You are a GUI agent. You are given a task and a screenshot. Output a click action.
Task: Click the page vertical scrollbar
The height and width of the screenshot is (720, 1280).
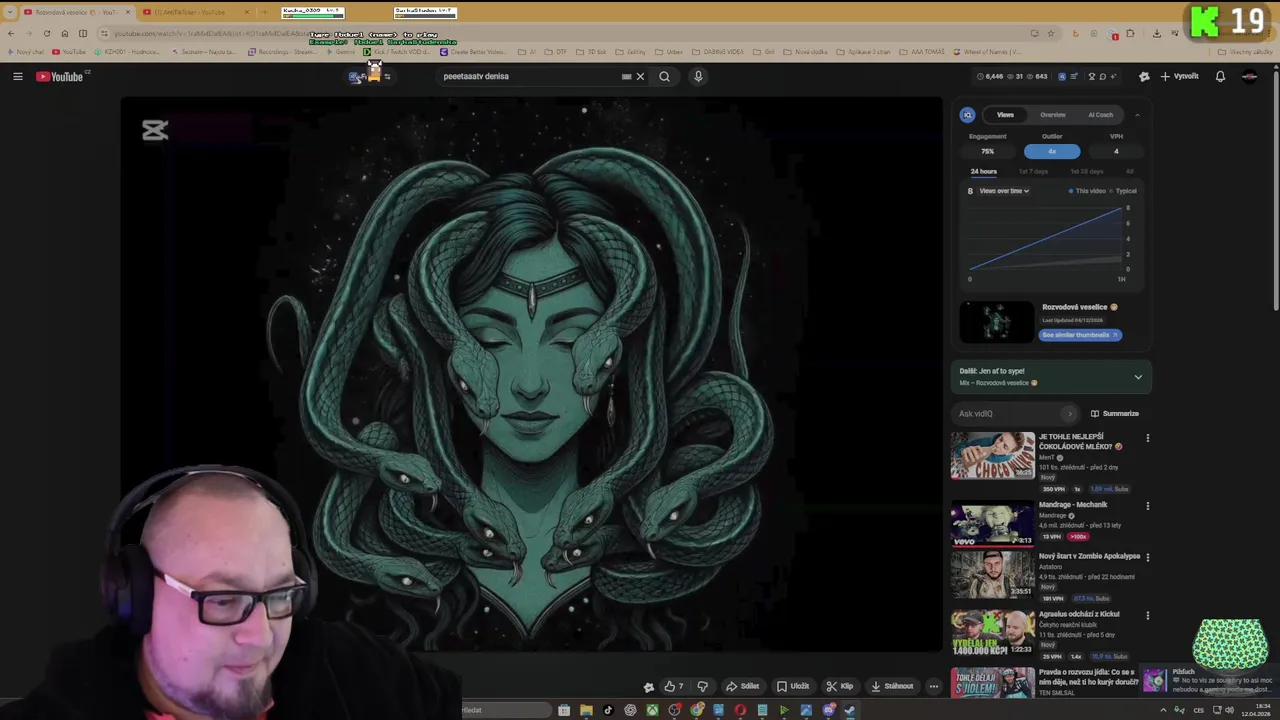click(x=1275, y=190)
